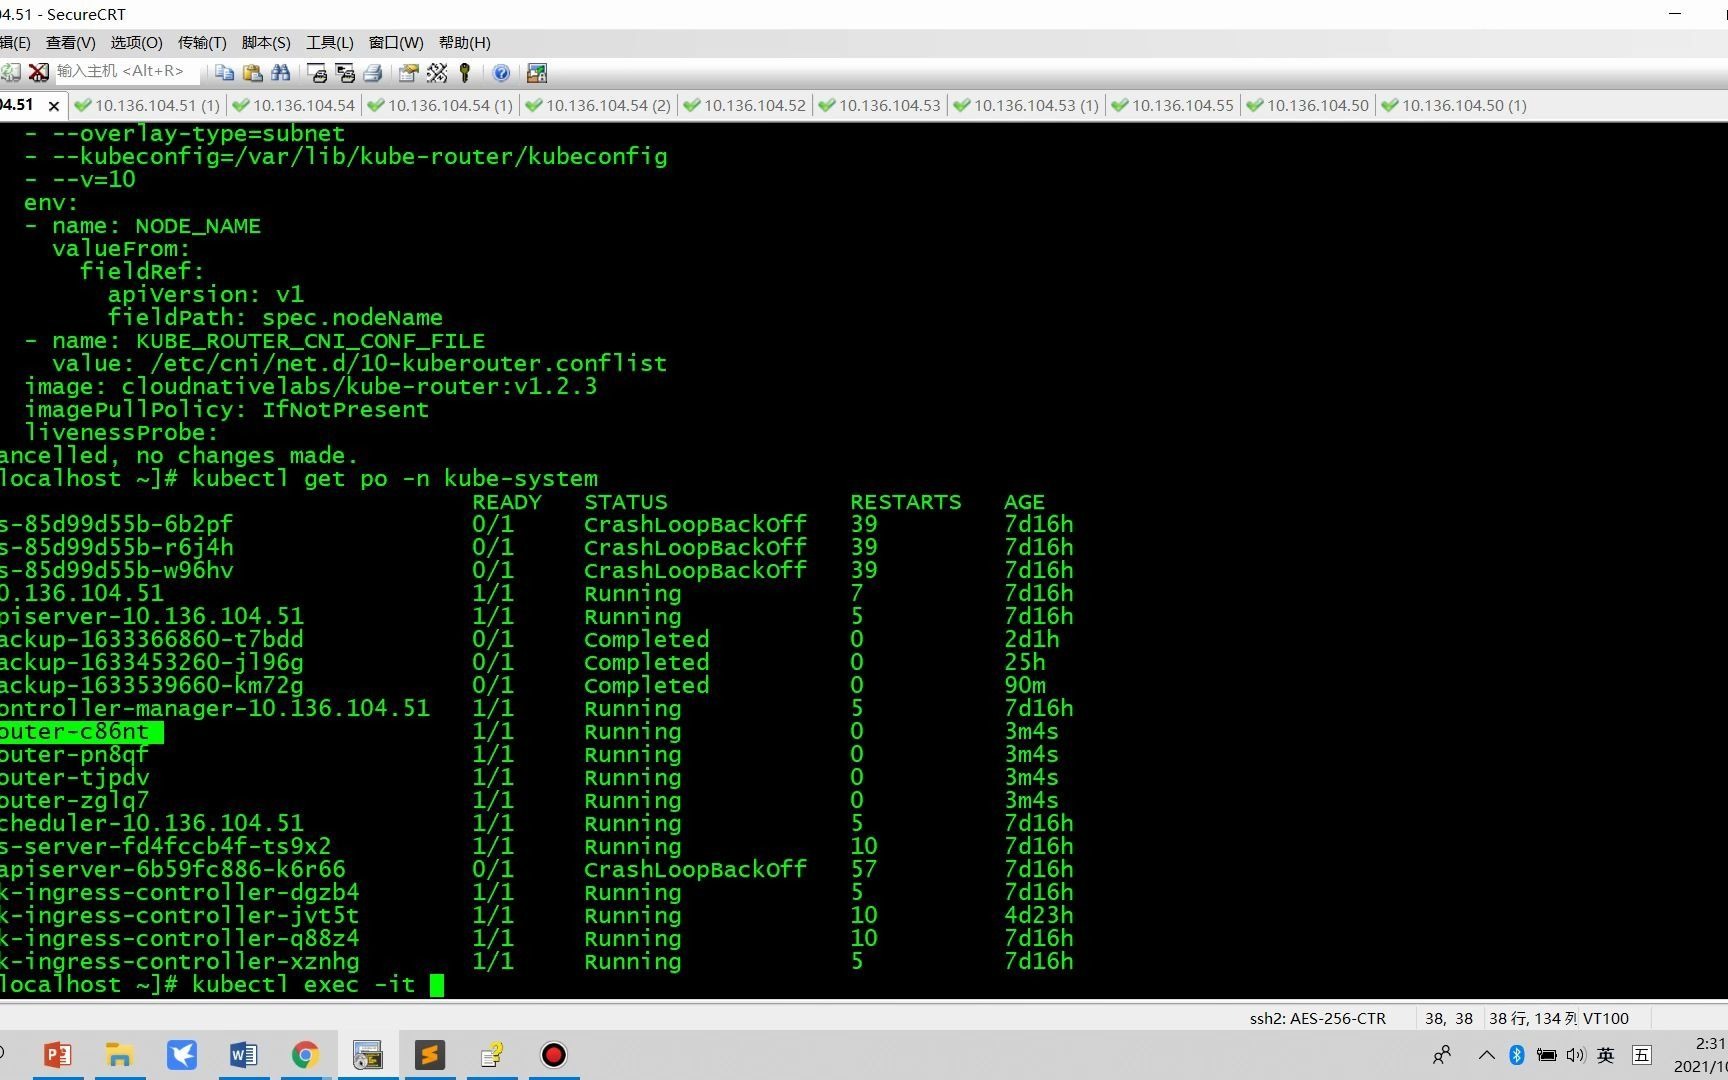The width and height of the screenshot is (1728, 1080).
Task: Click the RESTARTS column header
Action: pyautogui.click(x=906, y=502)
